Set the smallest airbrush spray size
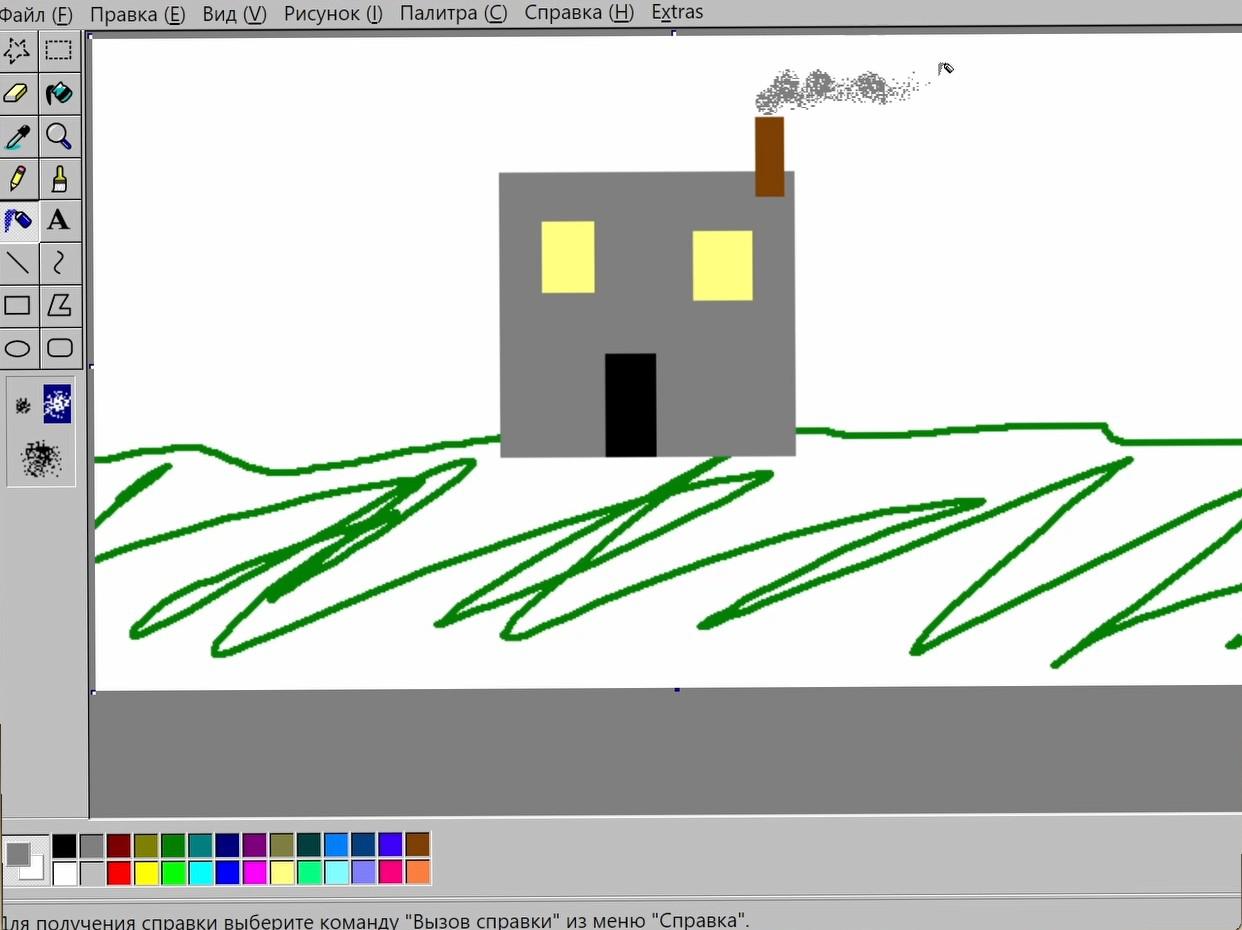1242x930 pixels. [x=22, y=405]
